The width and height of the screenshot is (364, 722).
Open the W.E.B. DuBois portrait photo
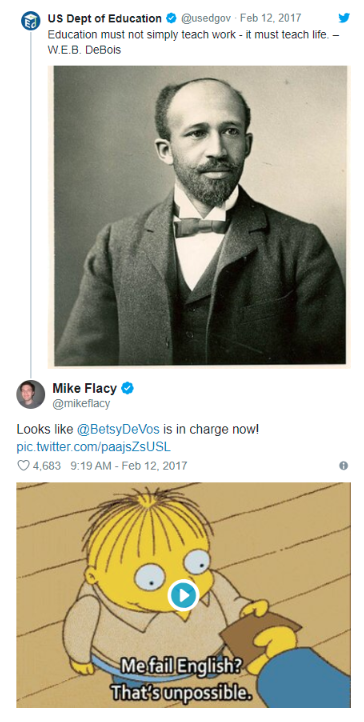(x=200, y=215)
